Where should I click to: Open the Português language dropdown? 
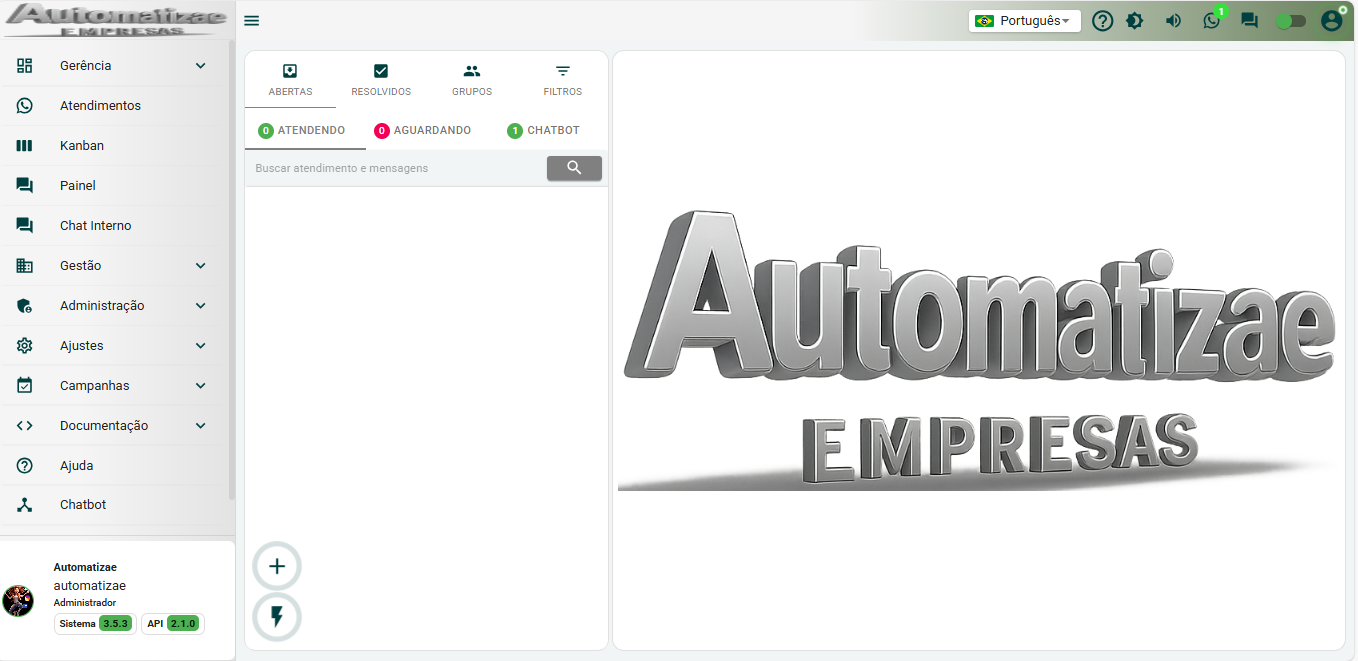pyautogui.click(x=1024, y=20)
